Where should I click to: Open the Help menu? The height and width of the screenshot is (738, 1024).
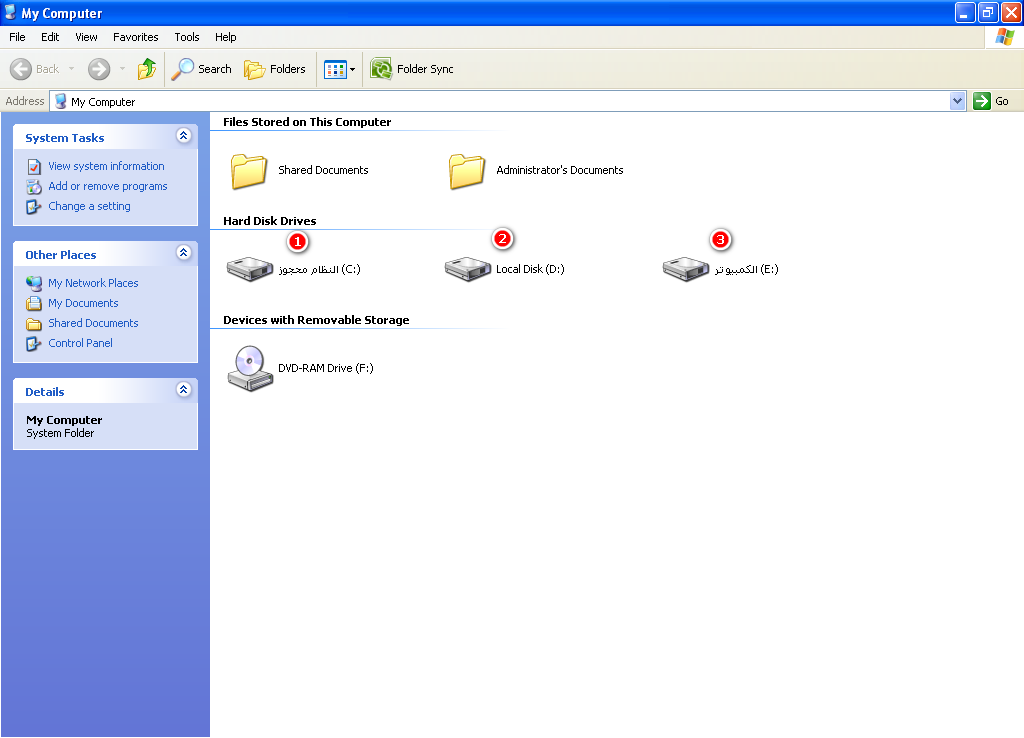click(x=225, y=37)
